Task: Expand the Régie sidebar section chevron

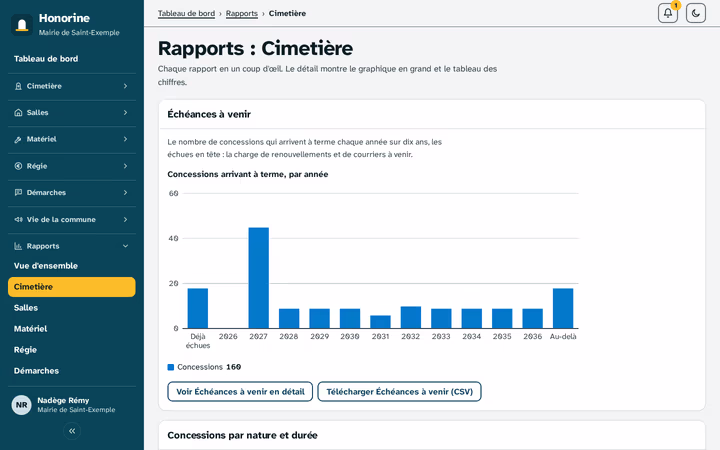Action: tap(125, 166)
